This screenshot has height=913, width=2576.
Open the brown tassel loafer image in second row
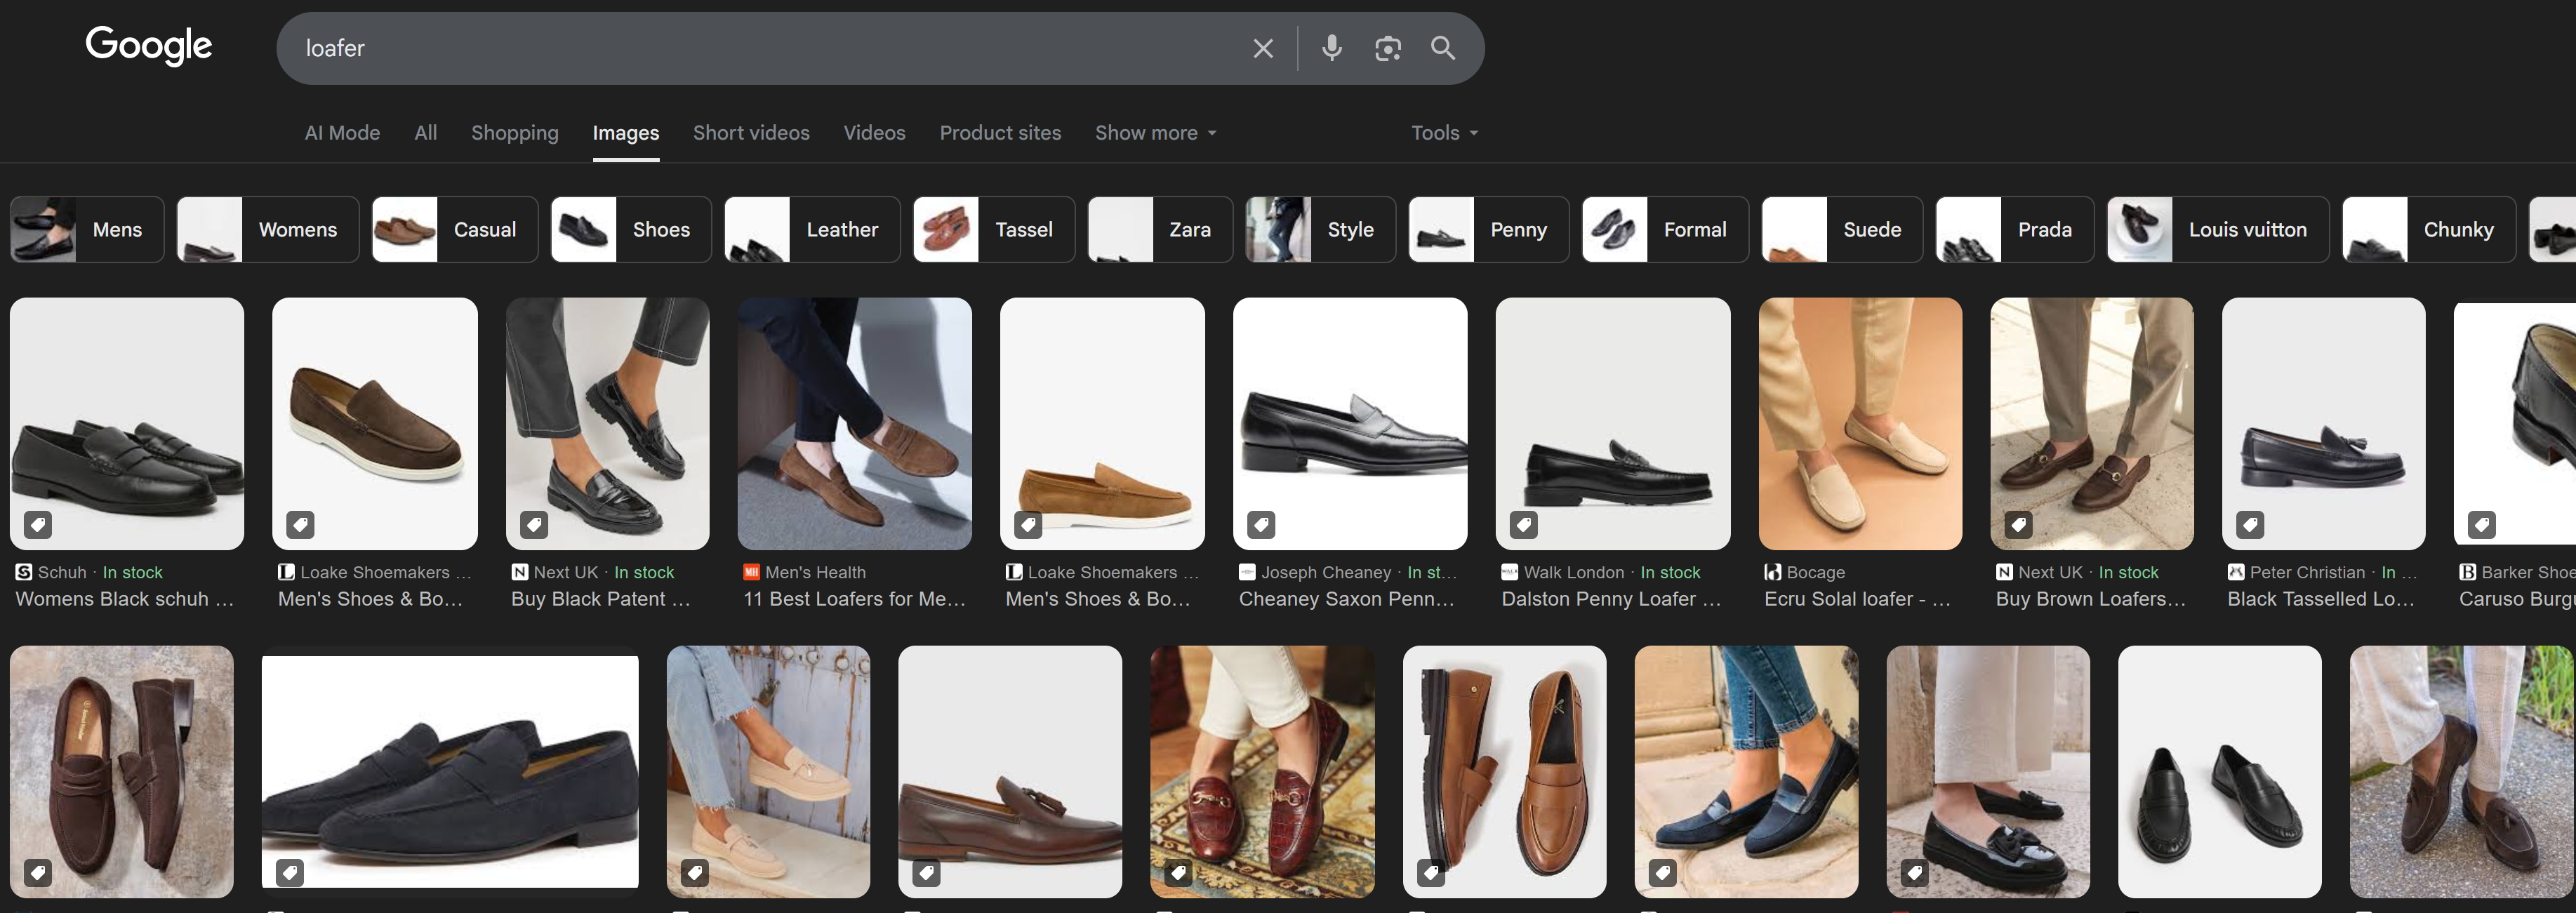(1010, 771)
